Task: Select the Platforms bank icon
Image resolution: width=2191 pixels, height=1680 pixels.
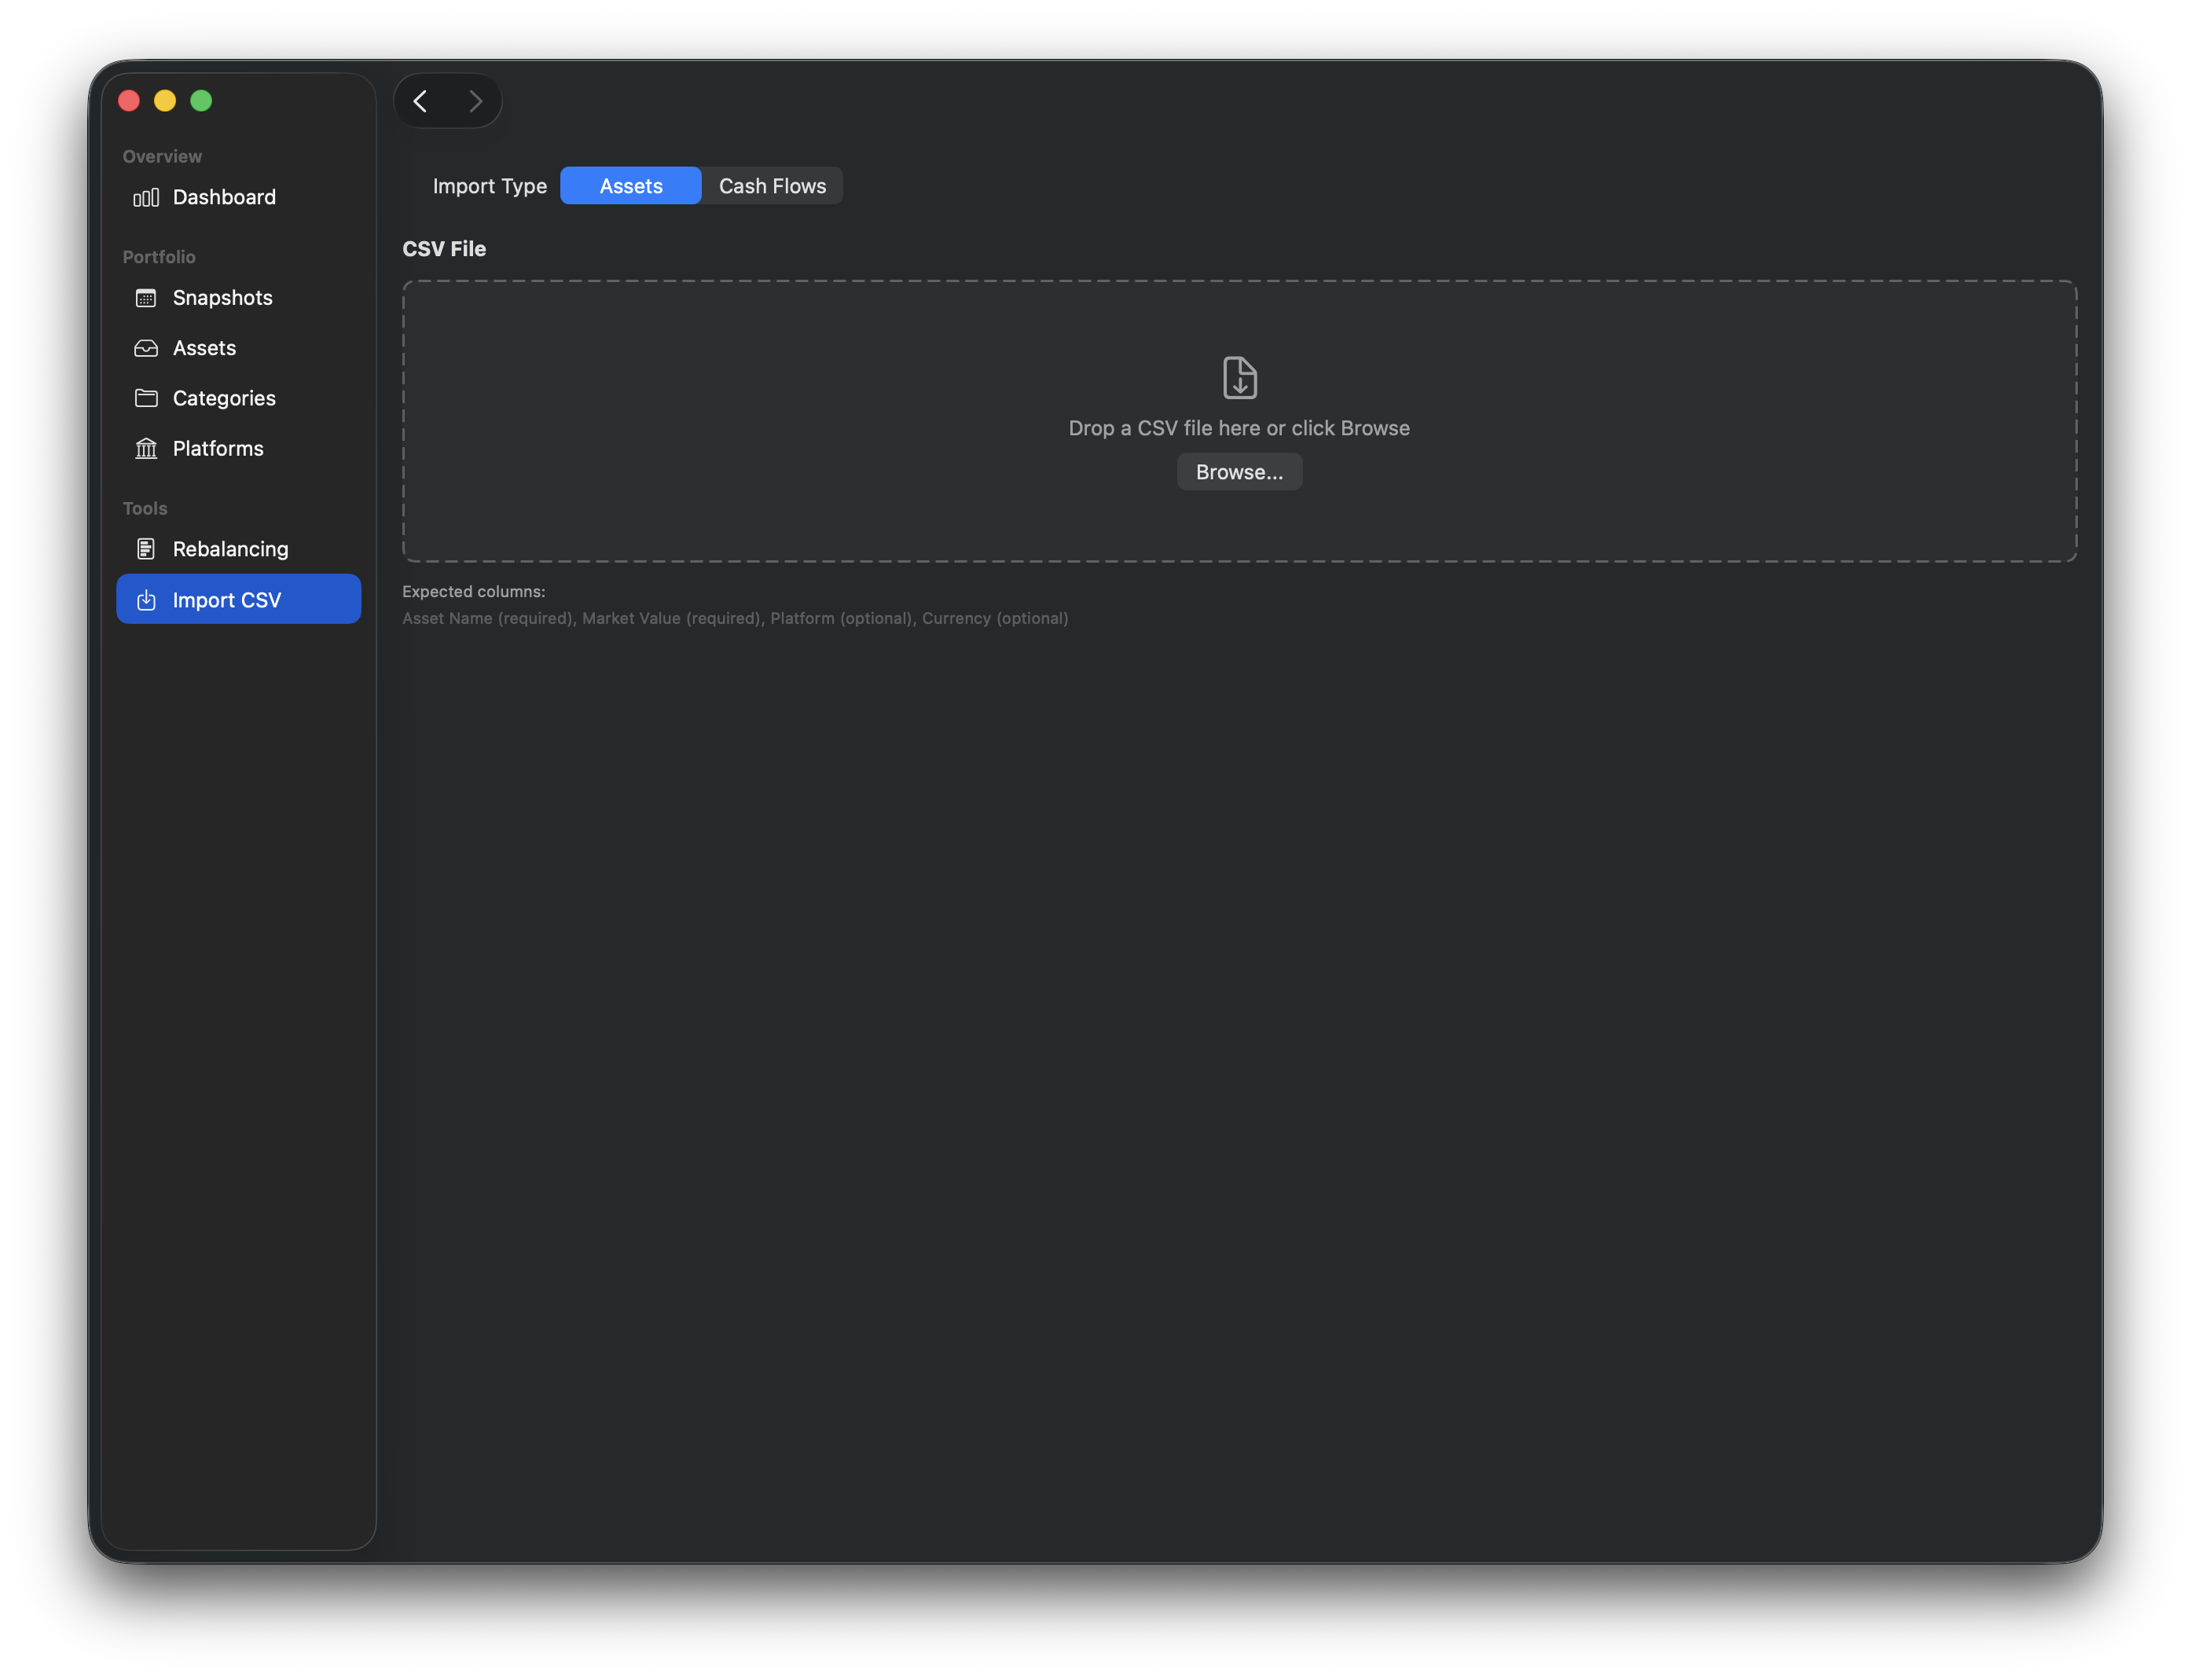Action: click(146, 448)
